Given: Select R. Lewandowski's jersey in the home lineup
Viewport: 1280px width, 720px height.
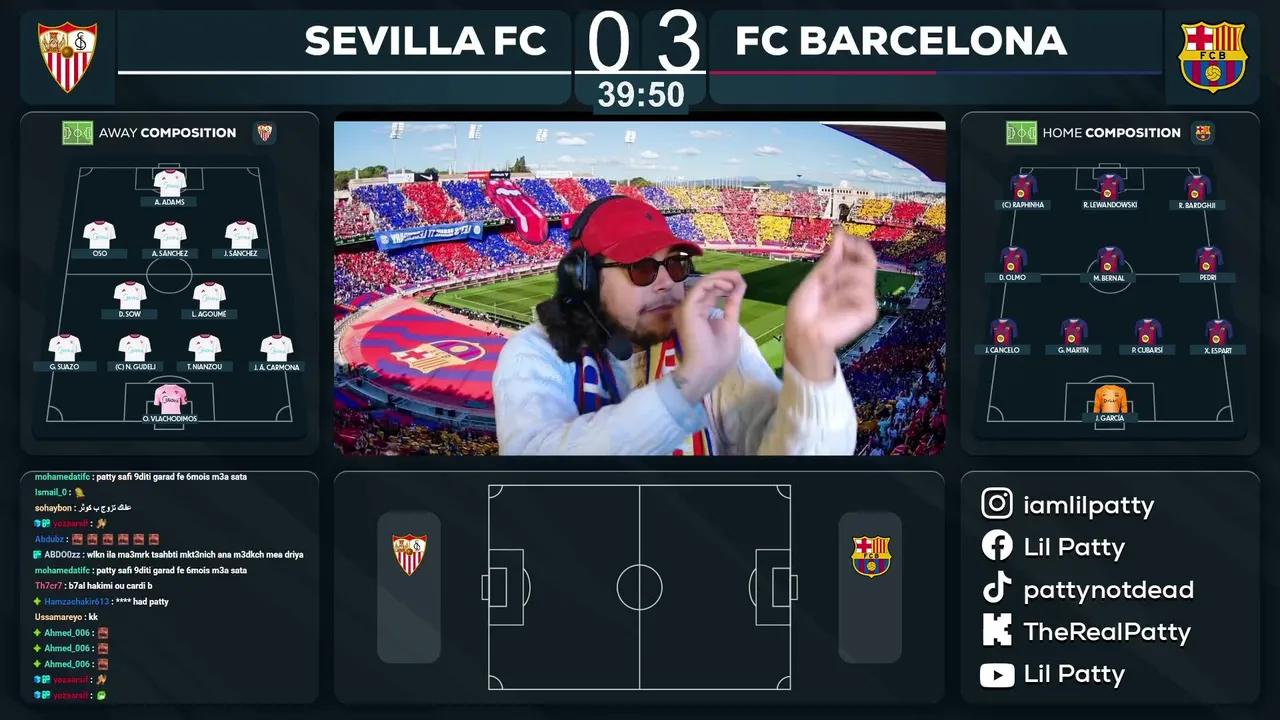Looking at the screenshot, I should pyautogui.click(x=1108, y=187).
